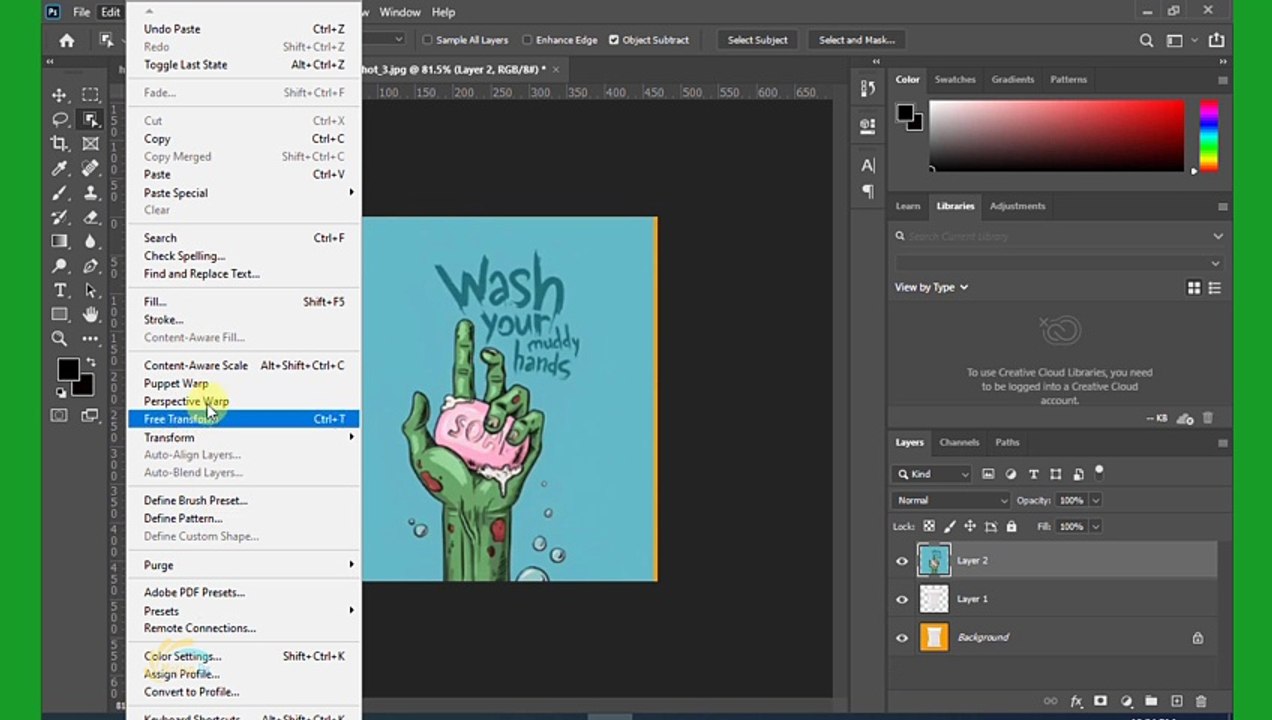Click the Select Subject button
Viewport: 1272px width, 720px height.
click(757, 40)
